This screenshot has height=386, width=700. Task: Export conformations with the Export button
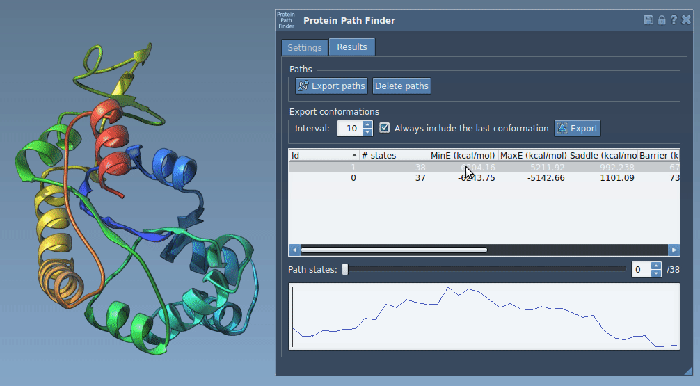(577, 128)
